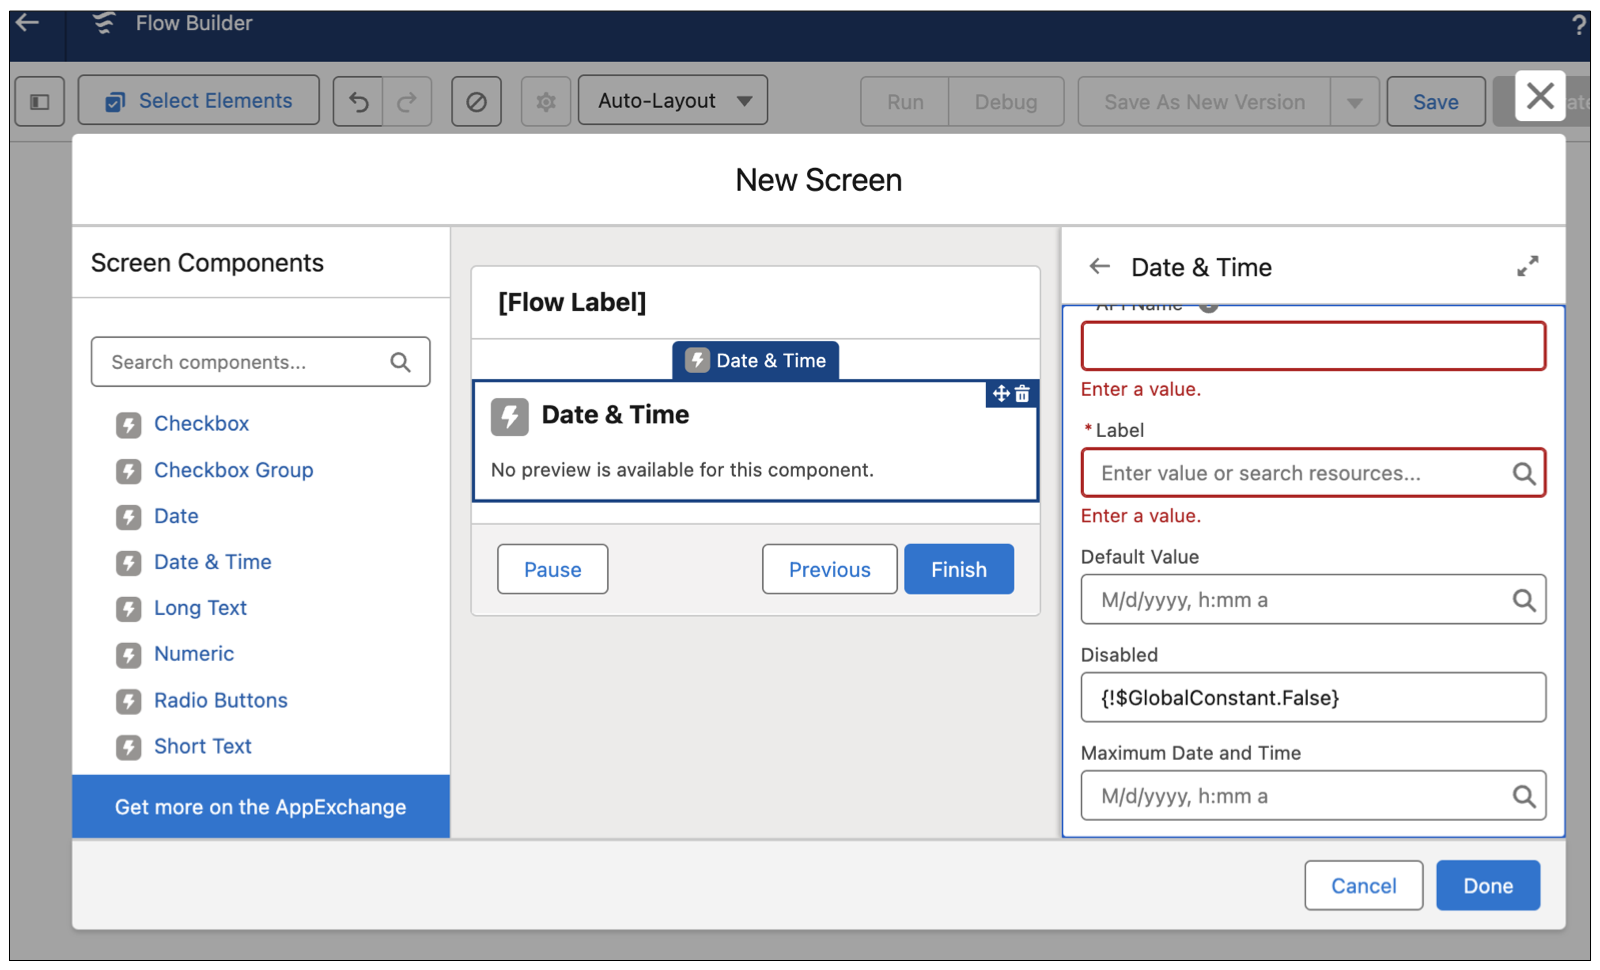Click the cancel/no-entry icon in the toolbar
Screen dimensions: 1600x970
476,100
